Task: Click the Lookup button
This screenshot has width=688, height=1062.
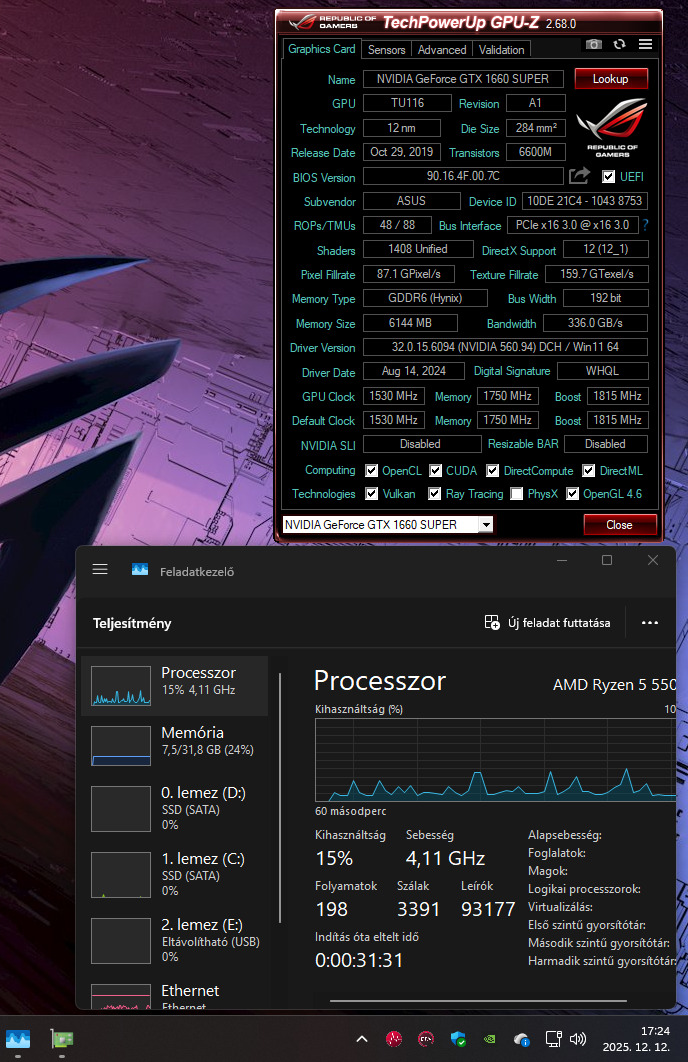Action: (x=611, y=79)
